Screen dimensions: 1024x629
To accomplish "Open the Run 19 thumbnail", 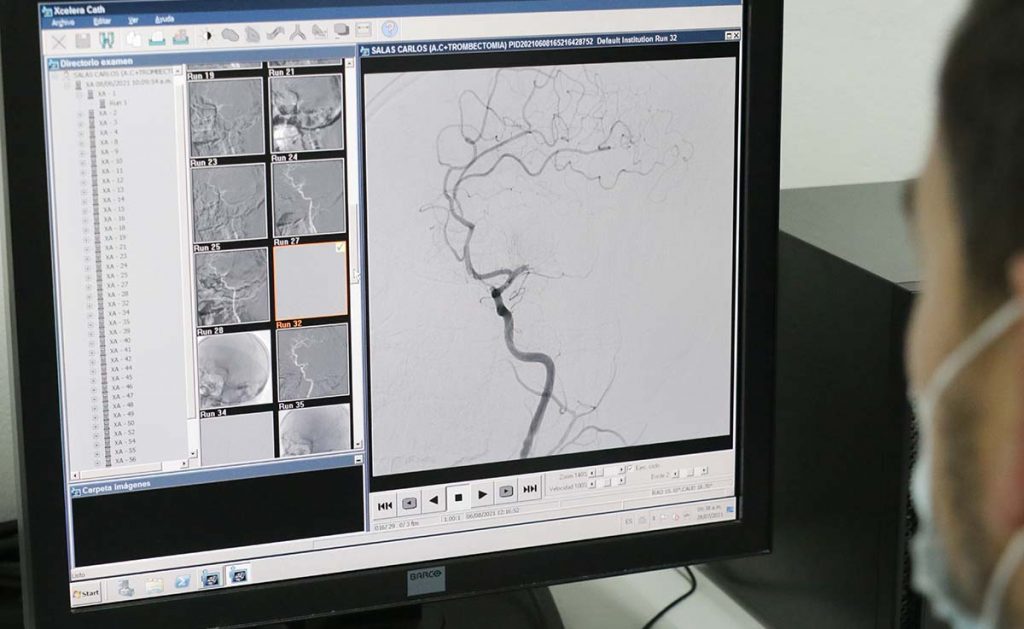I will coord(226,117).
